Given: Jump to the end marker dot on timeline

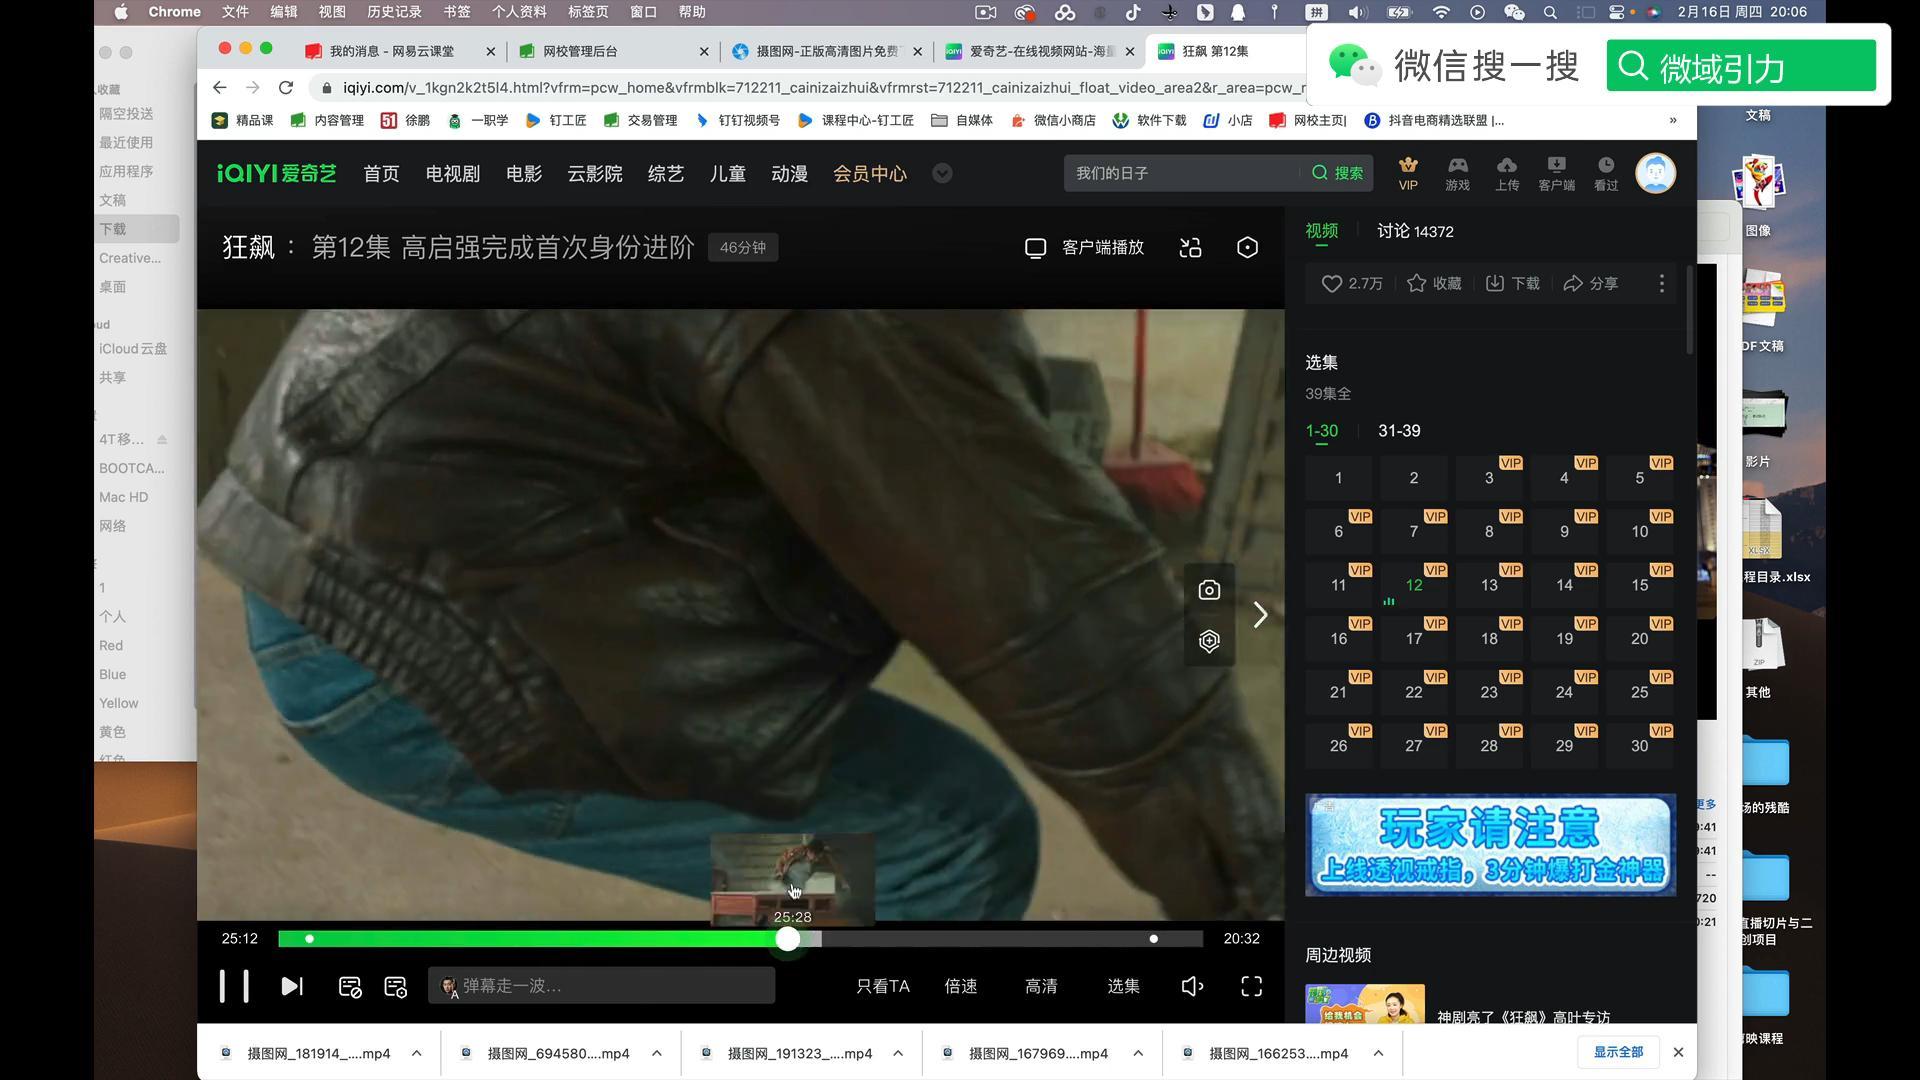Looking at the screenshot, I should click(1154, 938).
